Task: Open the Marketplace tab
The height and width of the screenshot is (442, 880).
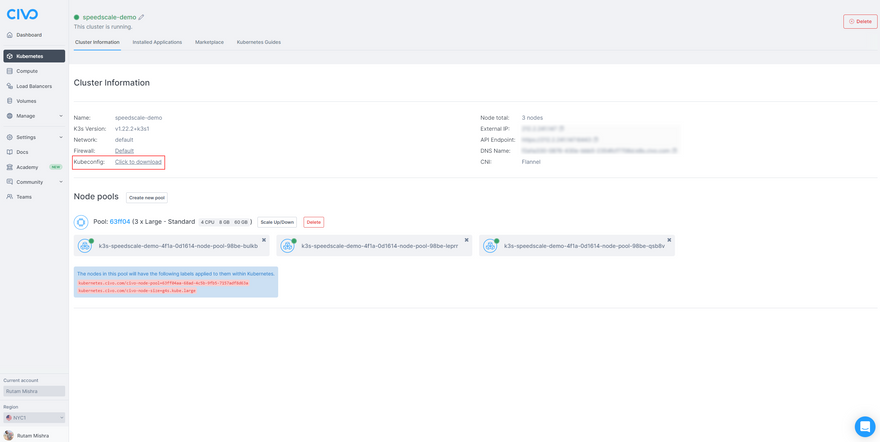Action: coord(209,42)
